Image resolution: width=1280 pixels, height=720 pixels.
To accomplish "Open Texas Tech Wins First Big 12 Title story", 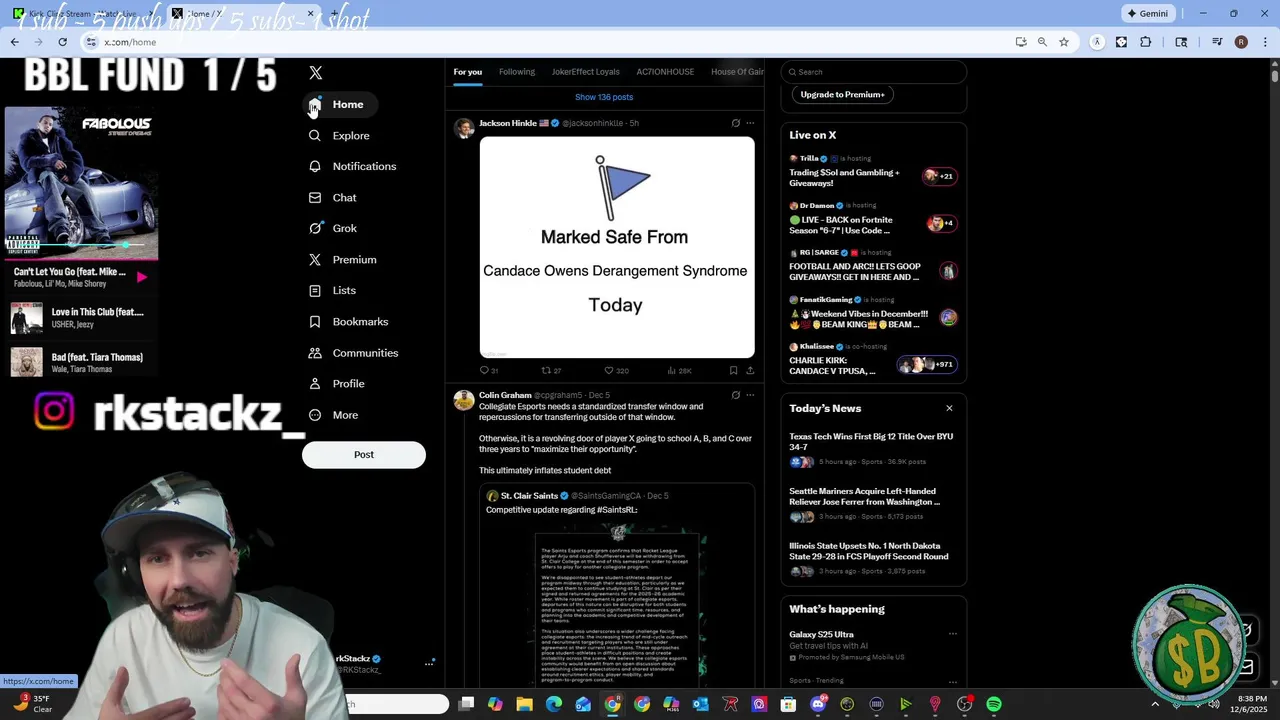I will click(873, 449).
